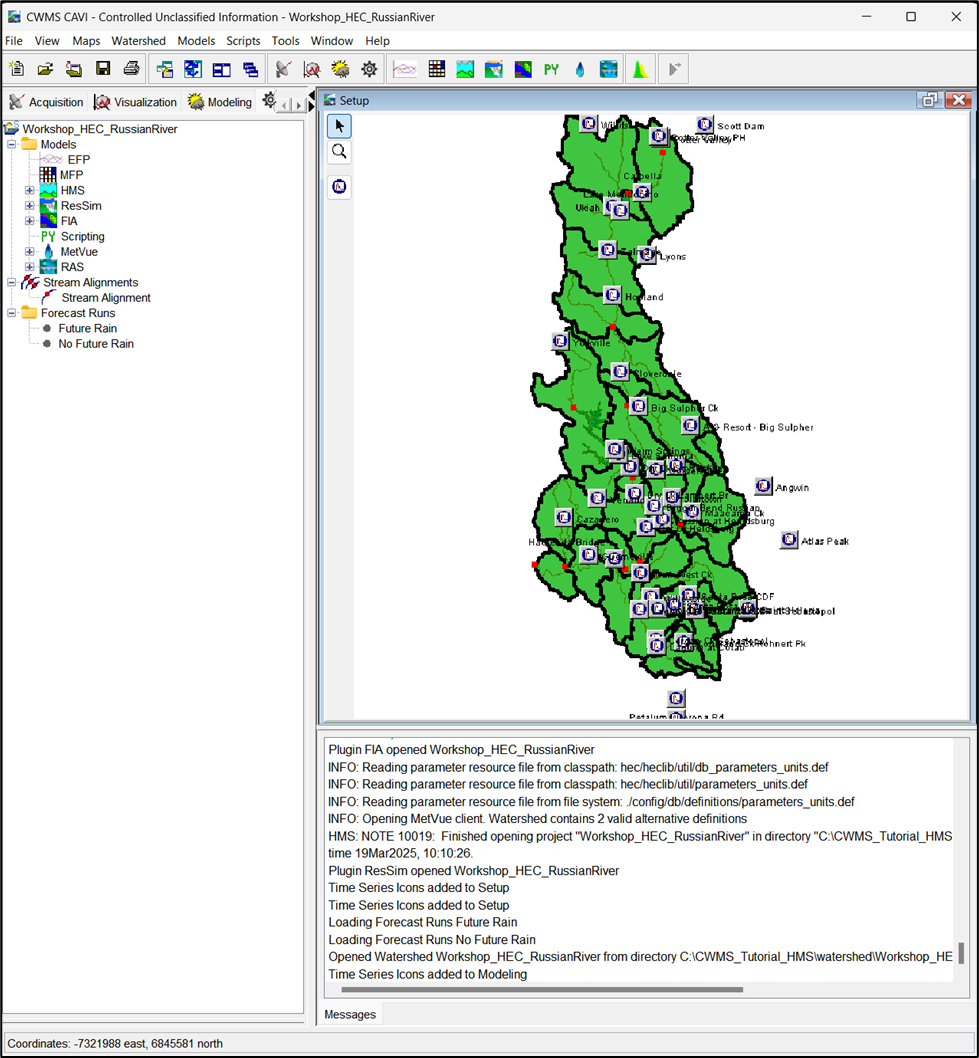The image size is (979, 1058).
Task: Collapse the Forecast Runs folder
Action: [12, 313]
